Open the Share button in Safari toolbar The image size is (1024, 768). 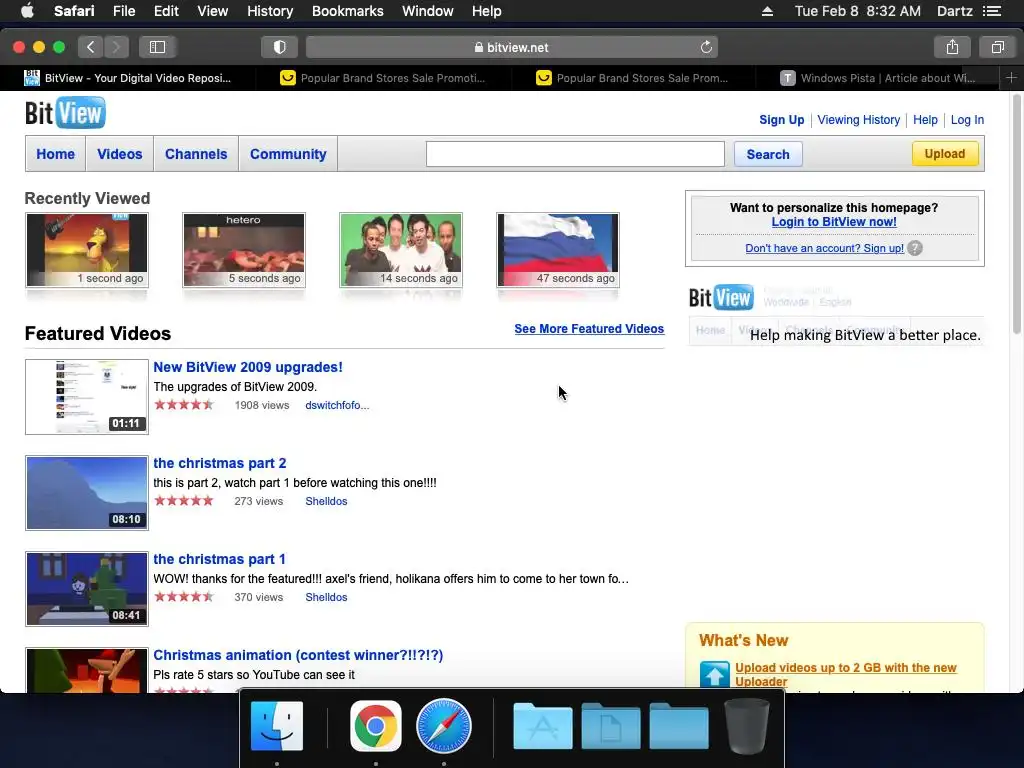tap(952, 47)
